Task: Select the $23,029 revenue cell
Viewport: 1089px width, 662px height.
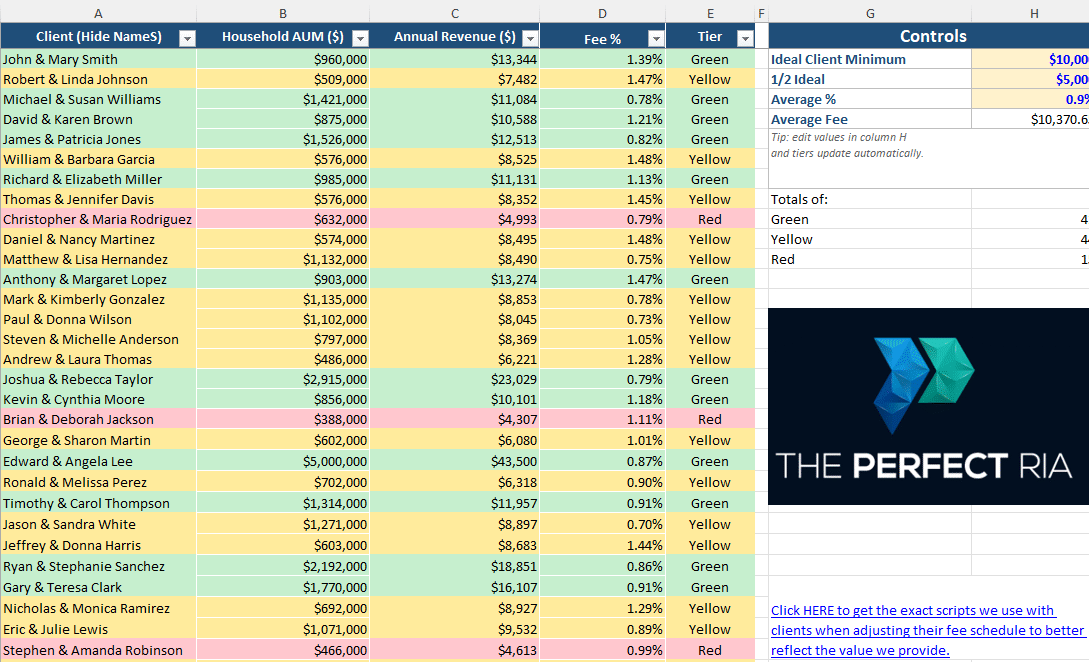Action: tap(454, 379)
